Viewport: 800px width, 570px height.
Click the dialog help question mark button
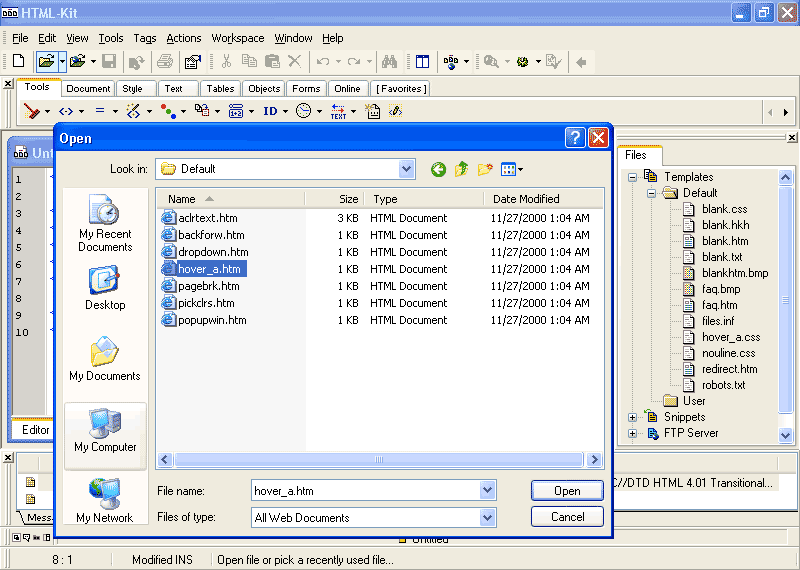click(x=574, y=137)
